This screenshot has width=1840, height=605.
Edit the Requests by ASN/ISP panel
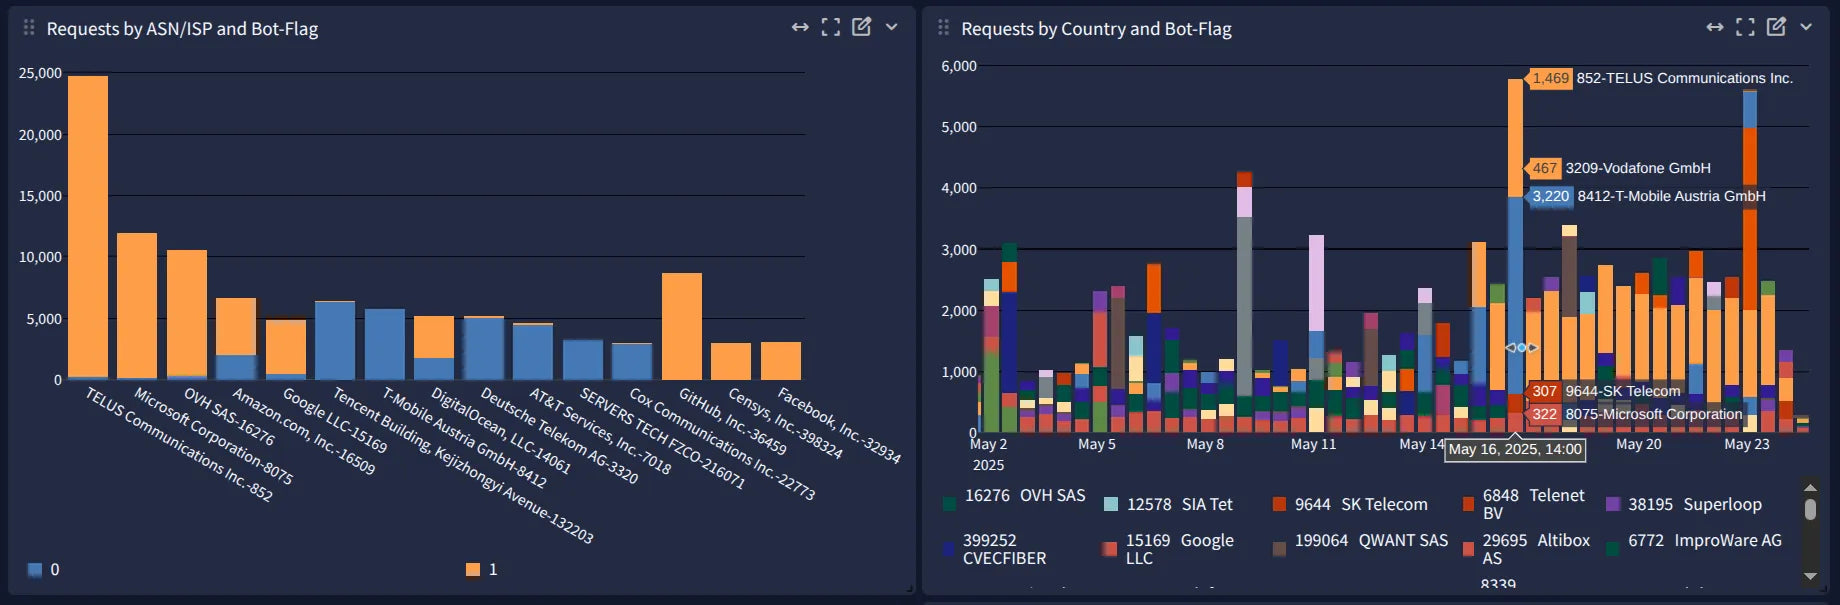click(x=861, y=27)
